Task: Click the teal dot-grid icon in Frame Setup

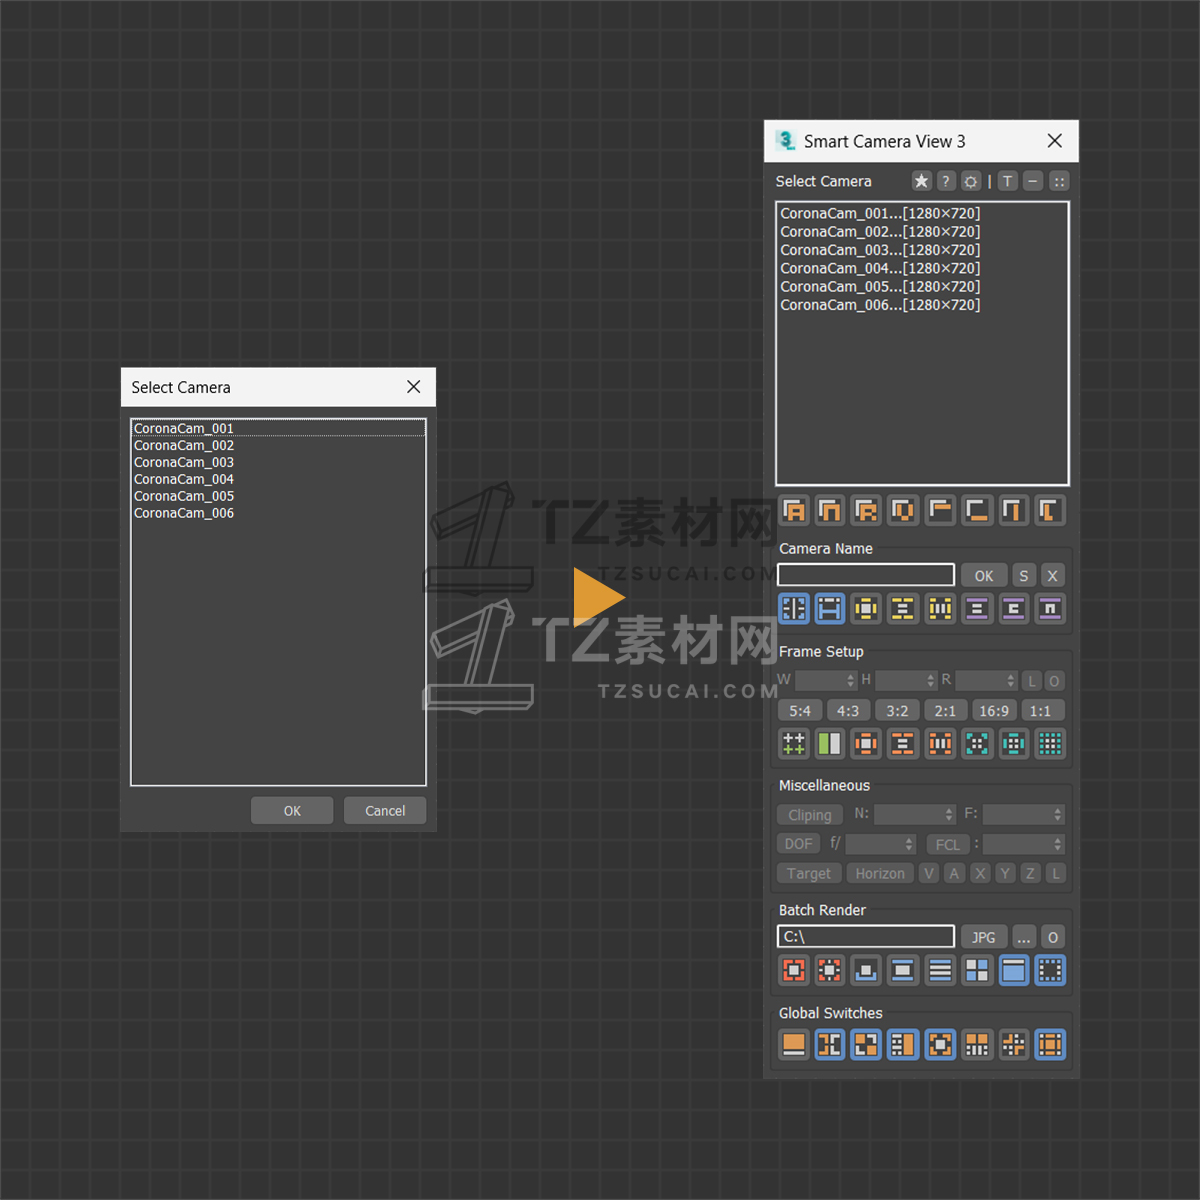Action: pos(1050,743)
